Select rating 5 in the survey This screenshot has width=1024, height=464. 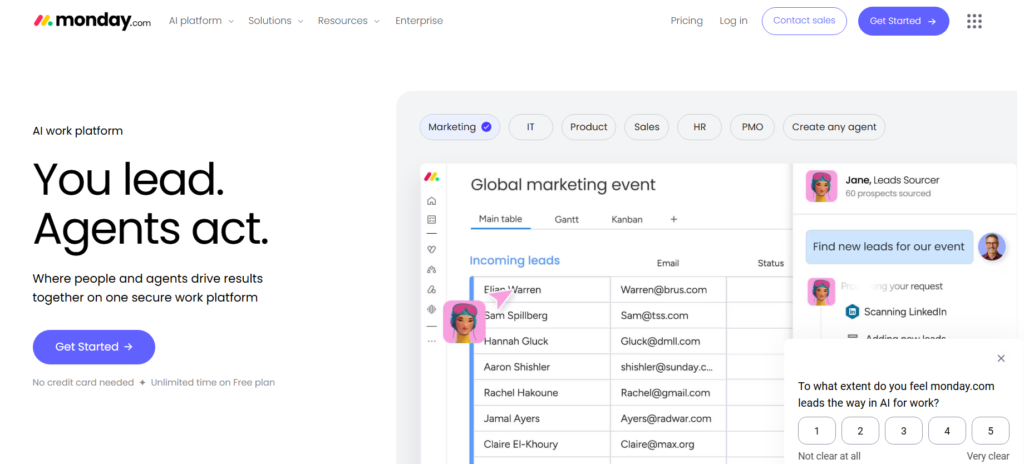990,431
